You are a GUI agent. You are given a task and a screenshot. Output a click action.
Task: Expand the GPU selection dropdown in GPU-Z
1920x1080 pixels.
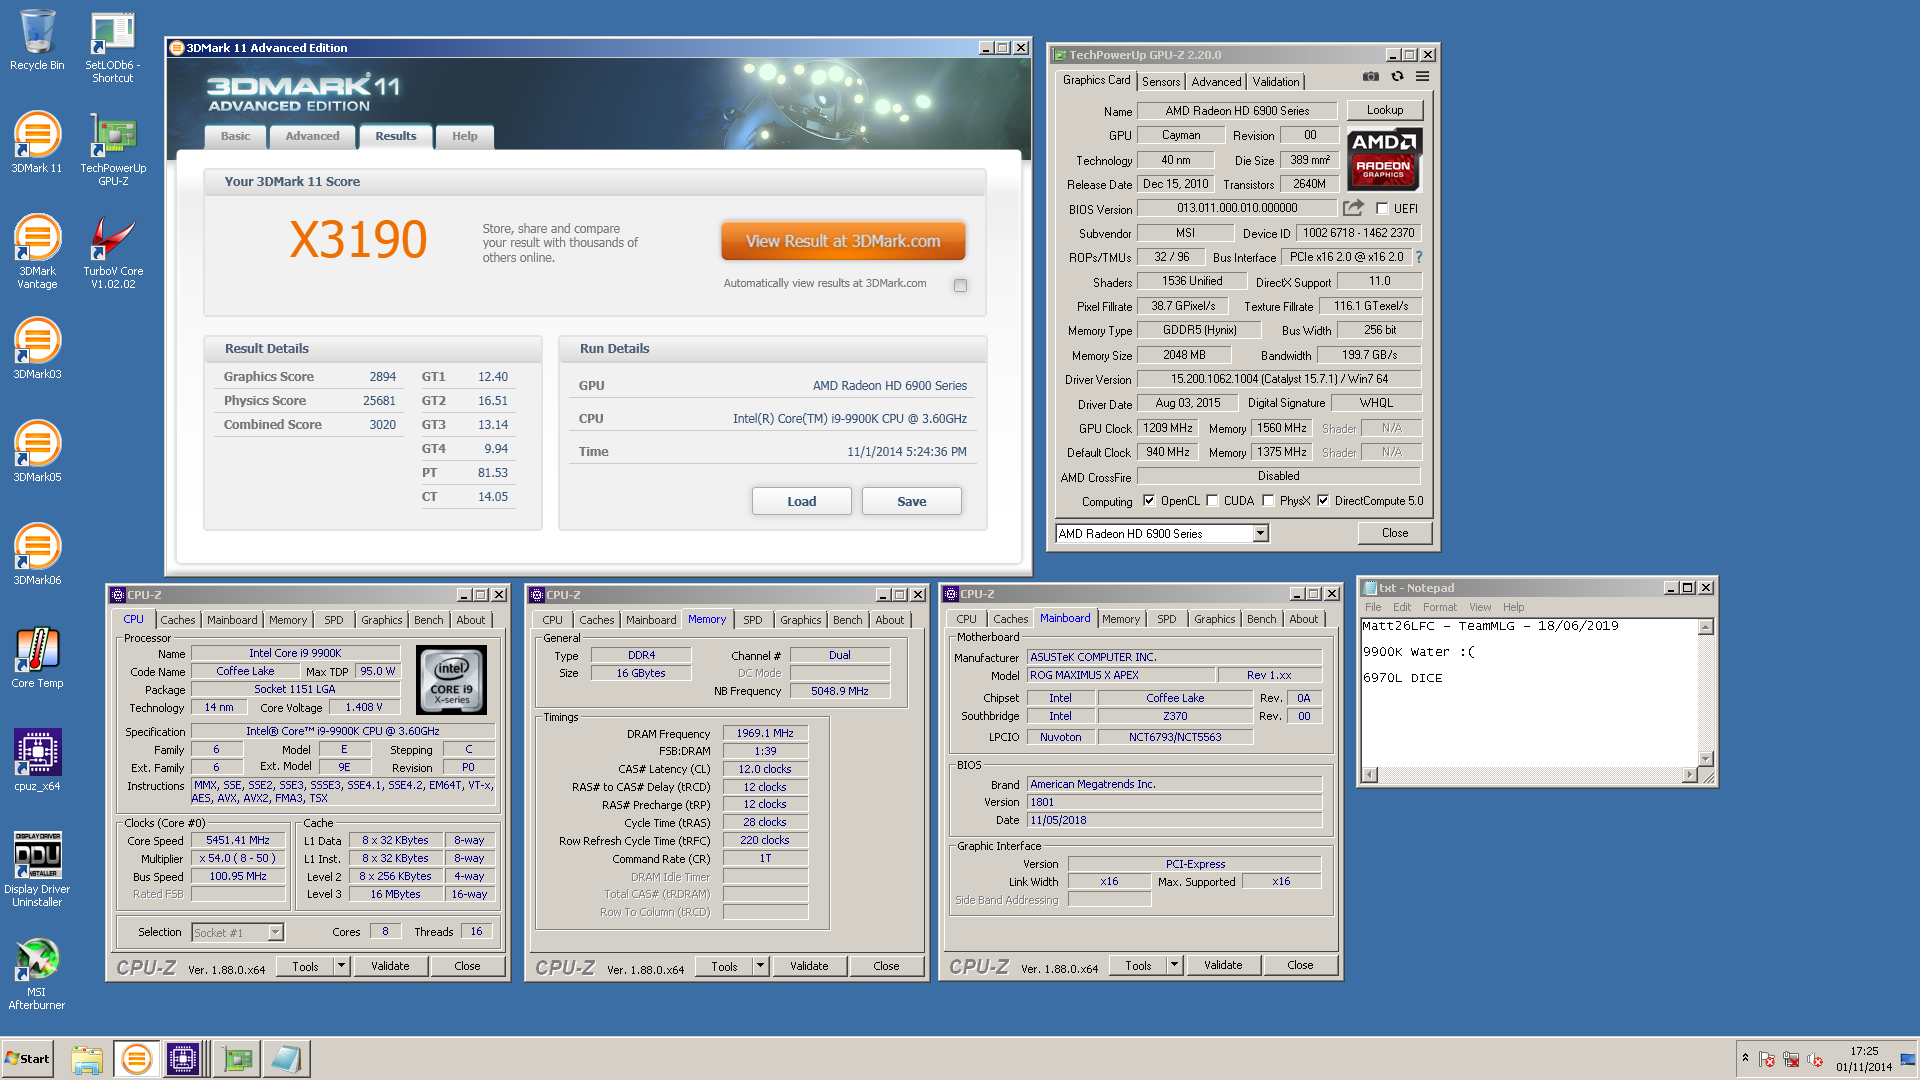tap(1261, 534)
